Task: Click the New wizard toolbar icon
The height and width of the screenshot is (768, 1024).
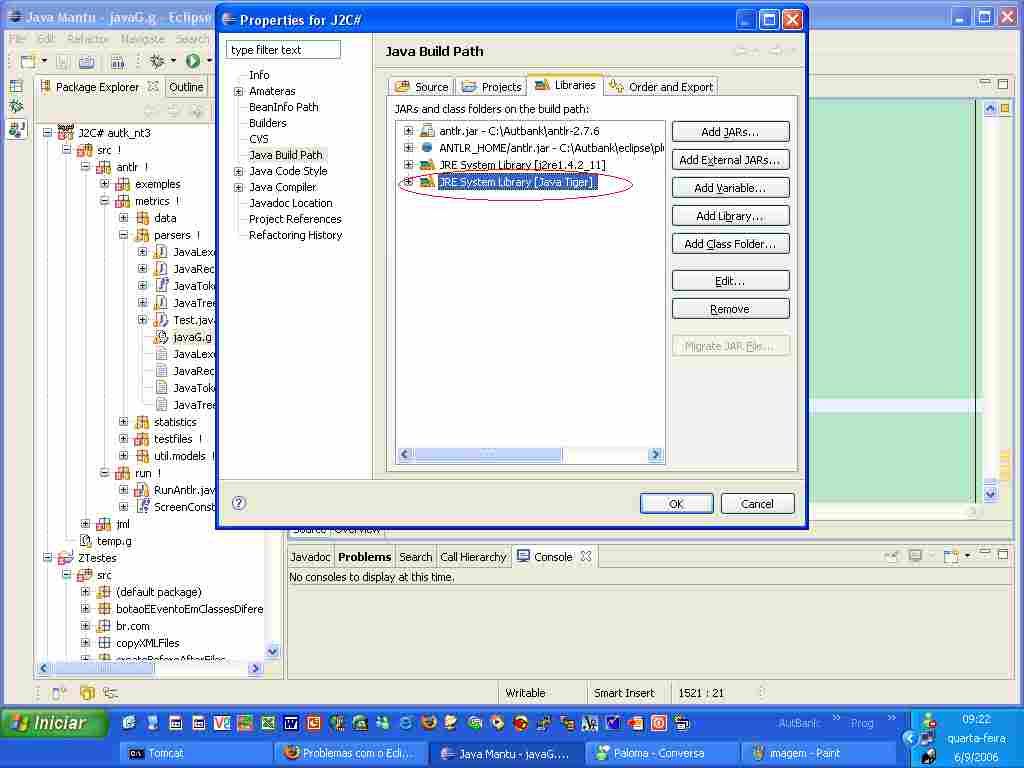Action: click(x=27, y=62)
